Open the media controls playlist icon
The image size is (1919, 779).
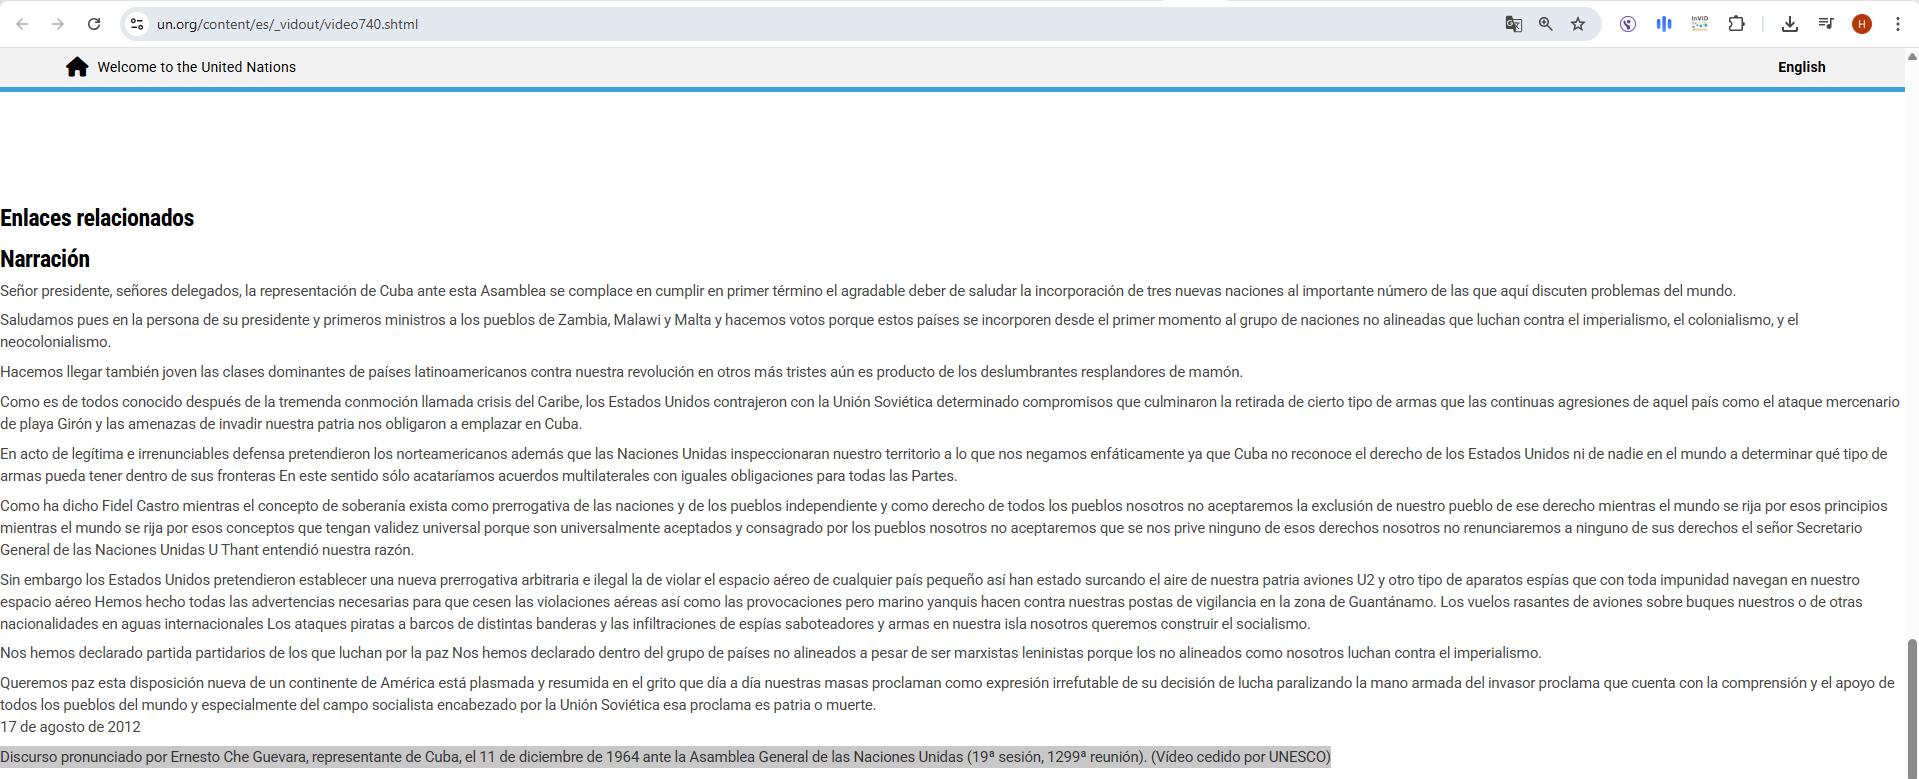[1826, 24]
